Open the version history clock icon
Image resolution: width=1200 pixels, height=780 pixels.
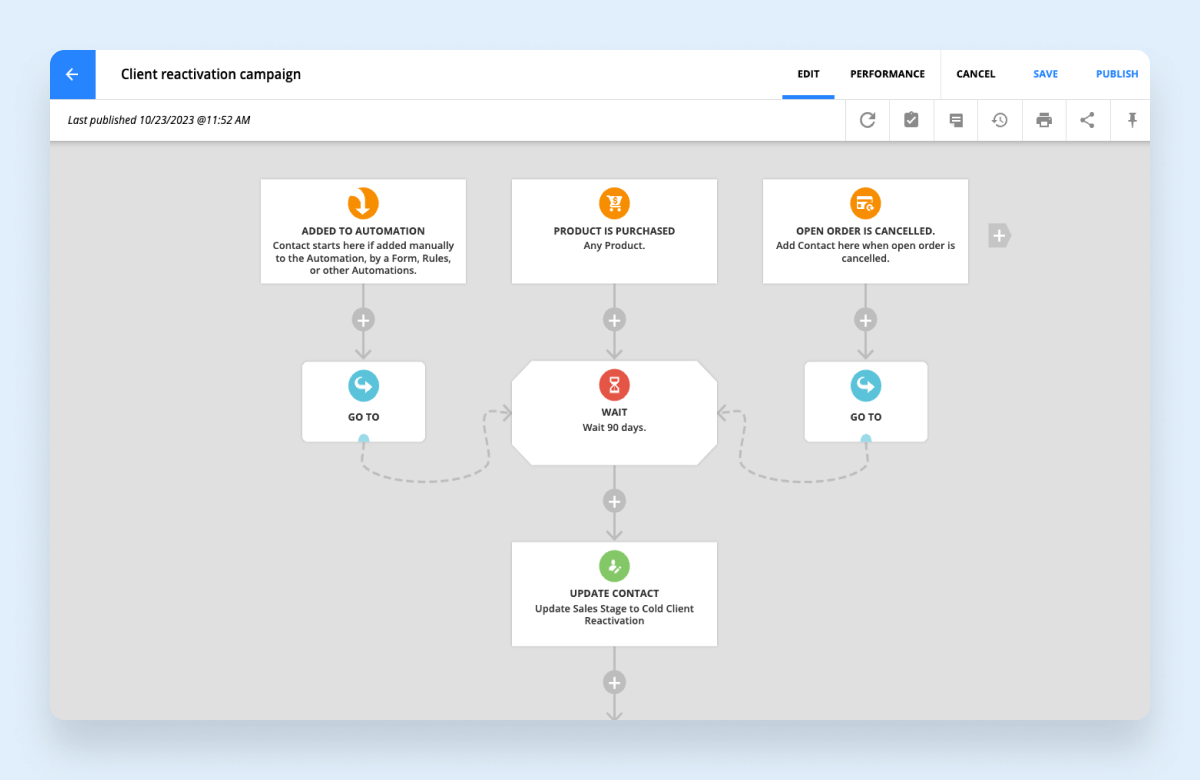click(999, 120)
